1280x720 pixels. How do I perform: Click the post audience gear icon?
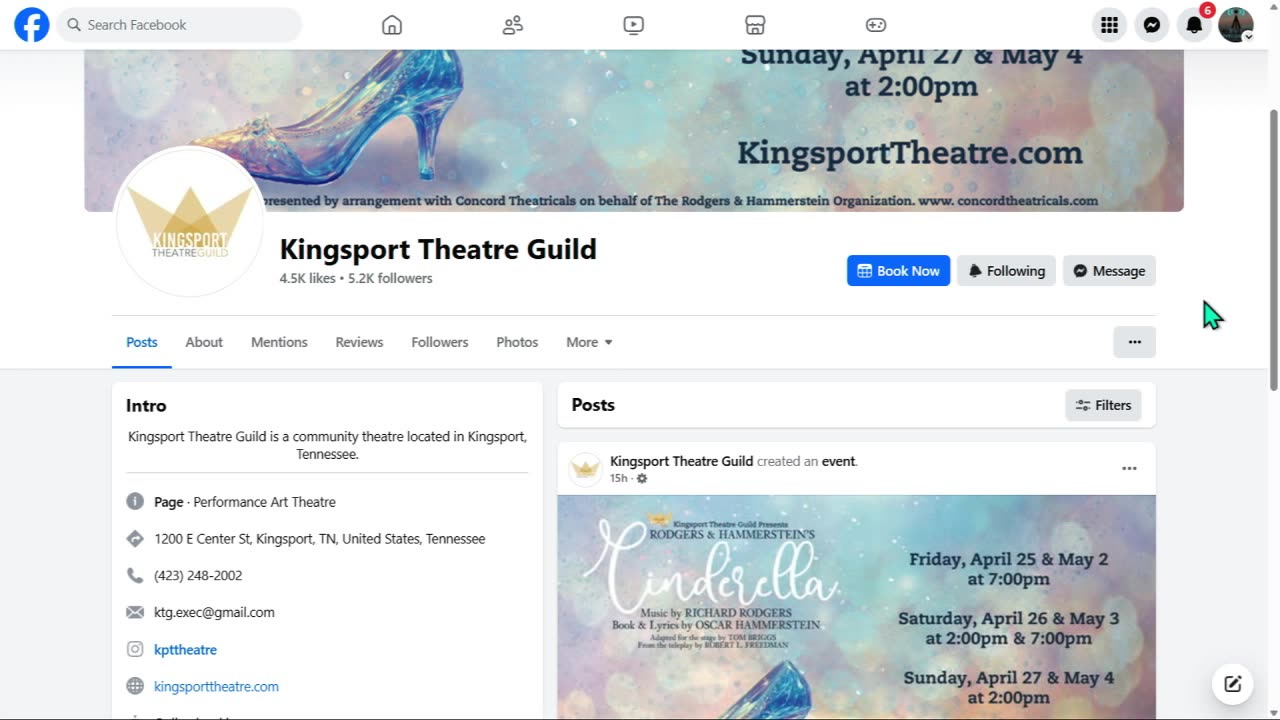(x=642, y=478)
